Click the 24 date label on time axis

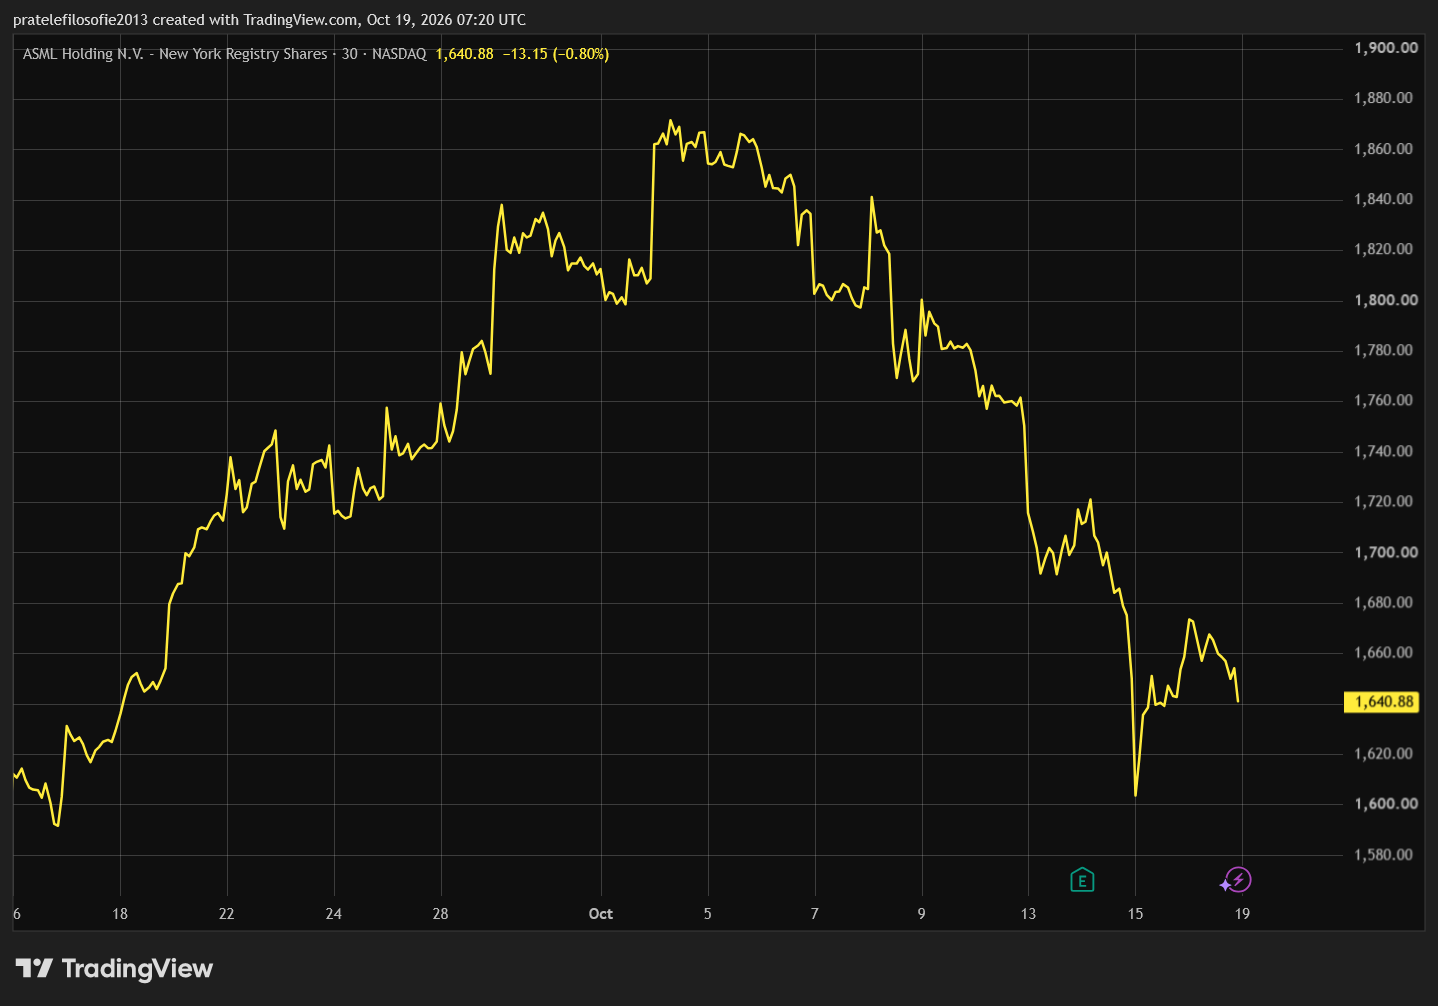pyautogui.click(x=334, y=914)
